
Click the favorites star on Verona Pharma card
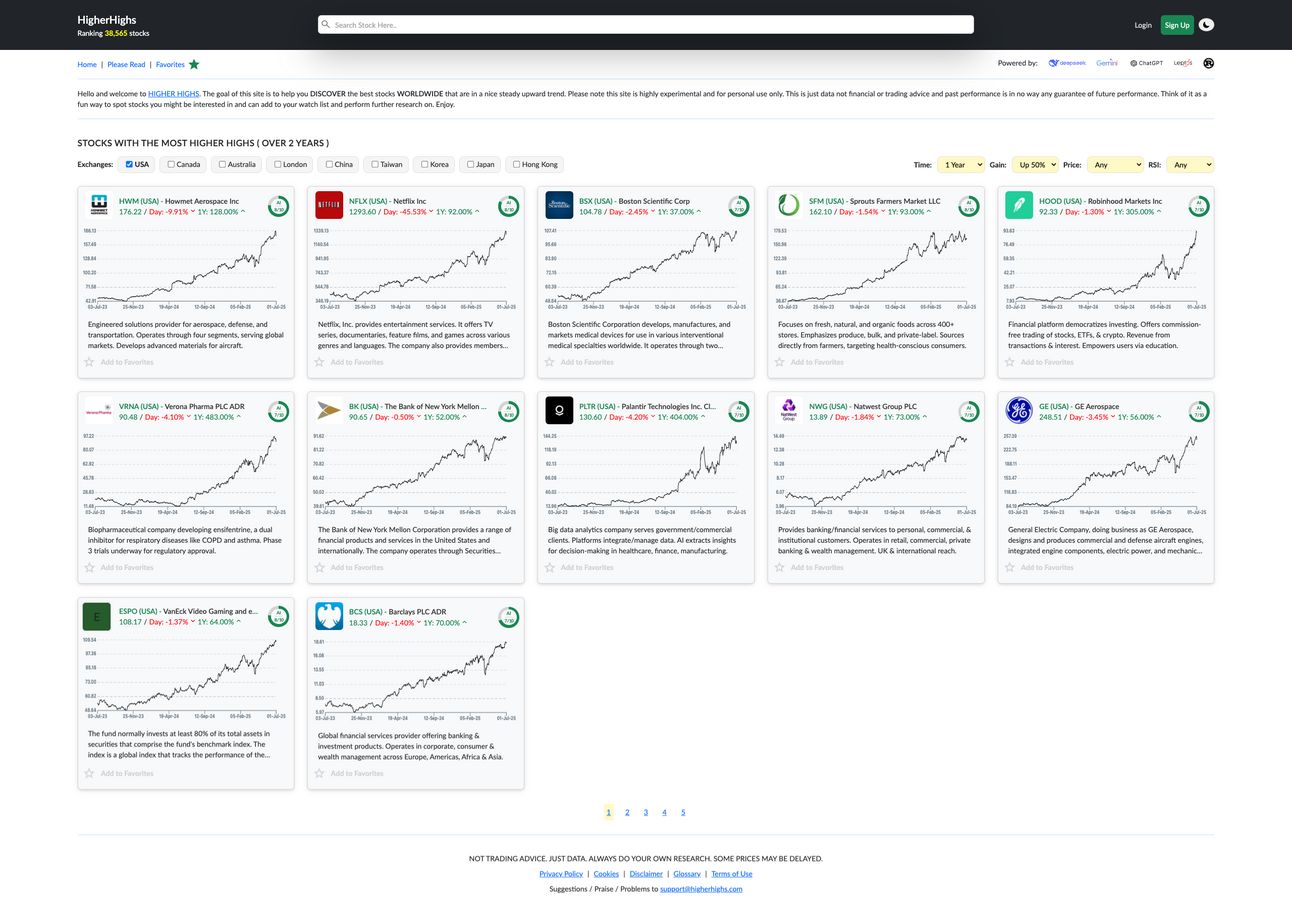coord(89,568)
